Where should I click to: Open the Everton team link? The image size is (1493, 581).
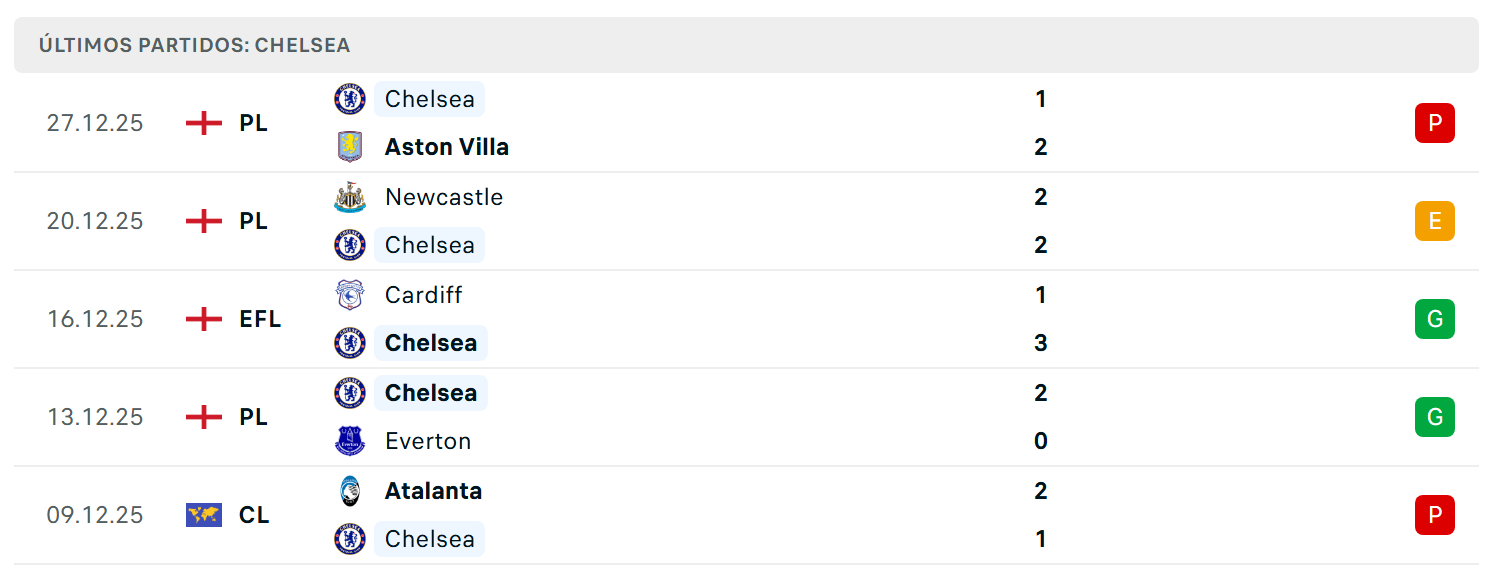428,441
